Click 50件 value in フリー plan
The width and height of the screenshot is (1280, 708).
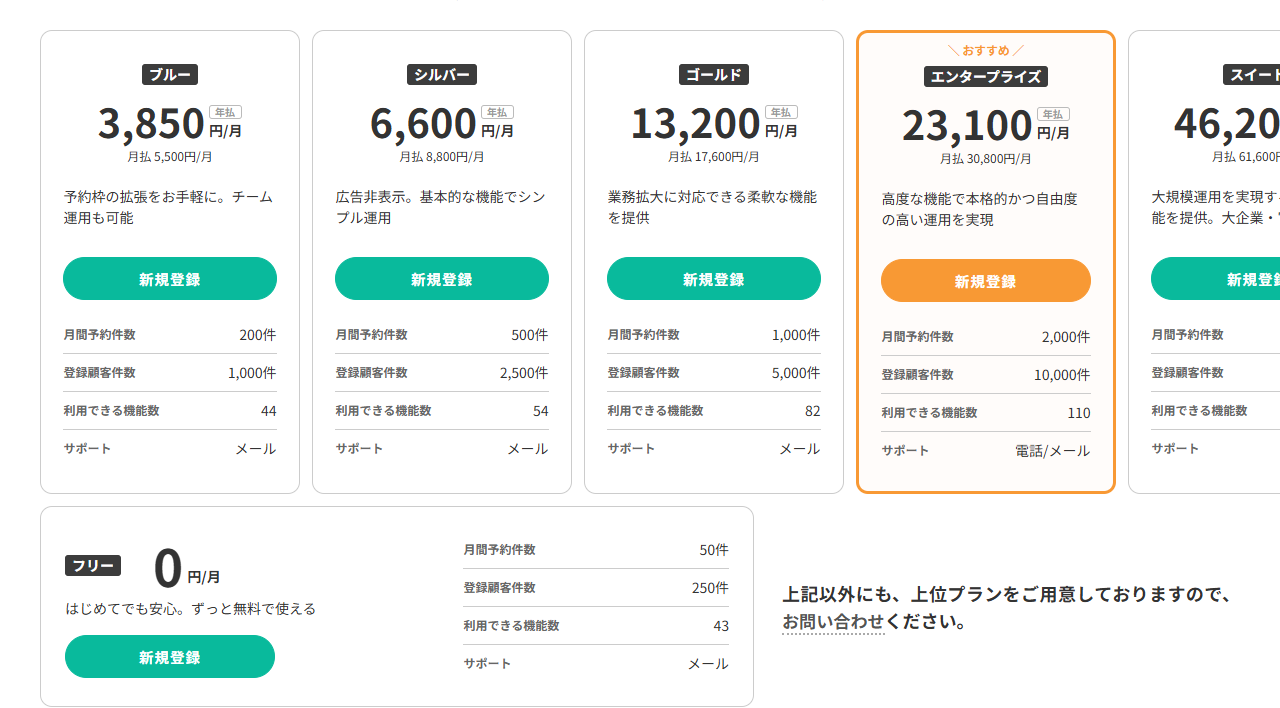(x=714, y=550)
